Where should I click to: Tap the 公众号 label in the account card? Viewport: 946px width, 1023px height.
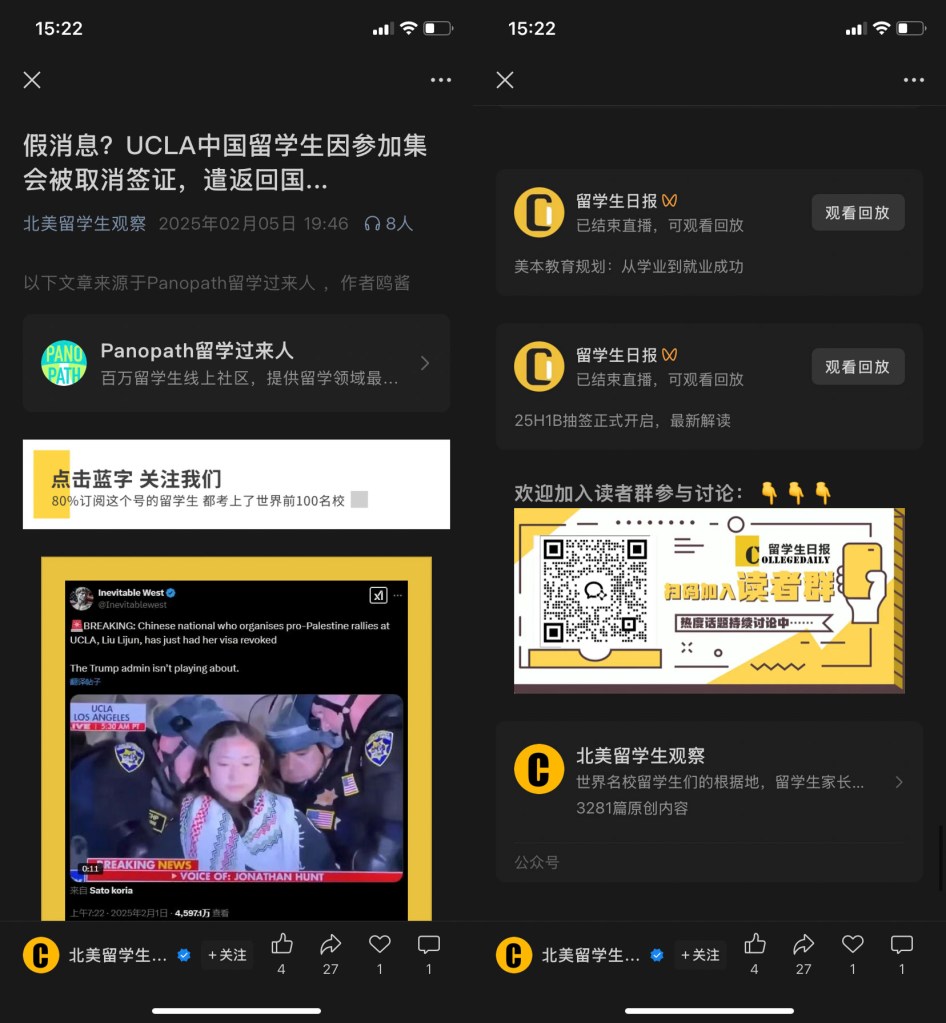pyautogui.click(x=537, y=863)
